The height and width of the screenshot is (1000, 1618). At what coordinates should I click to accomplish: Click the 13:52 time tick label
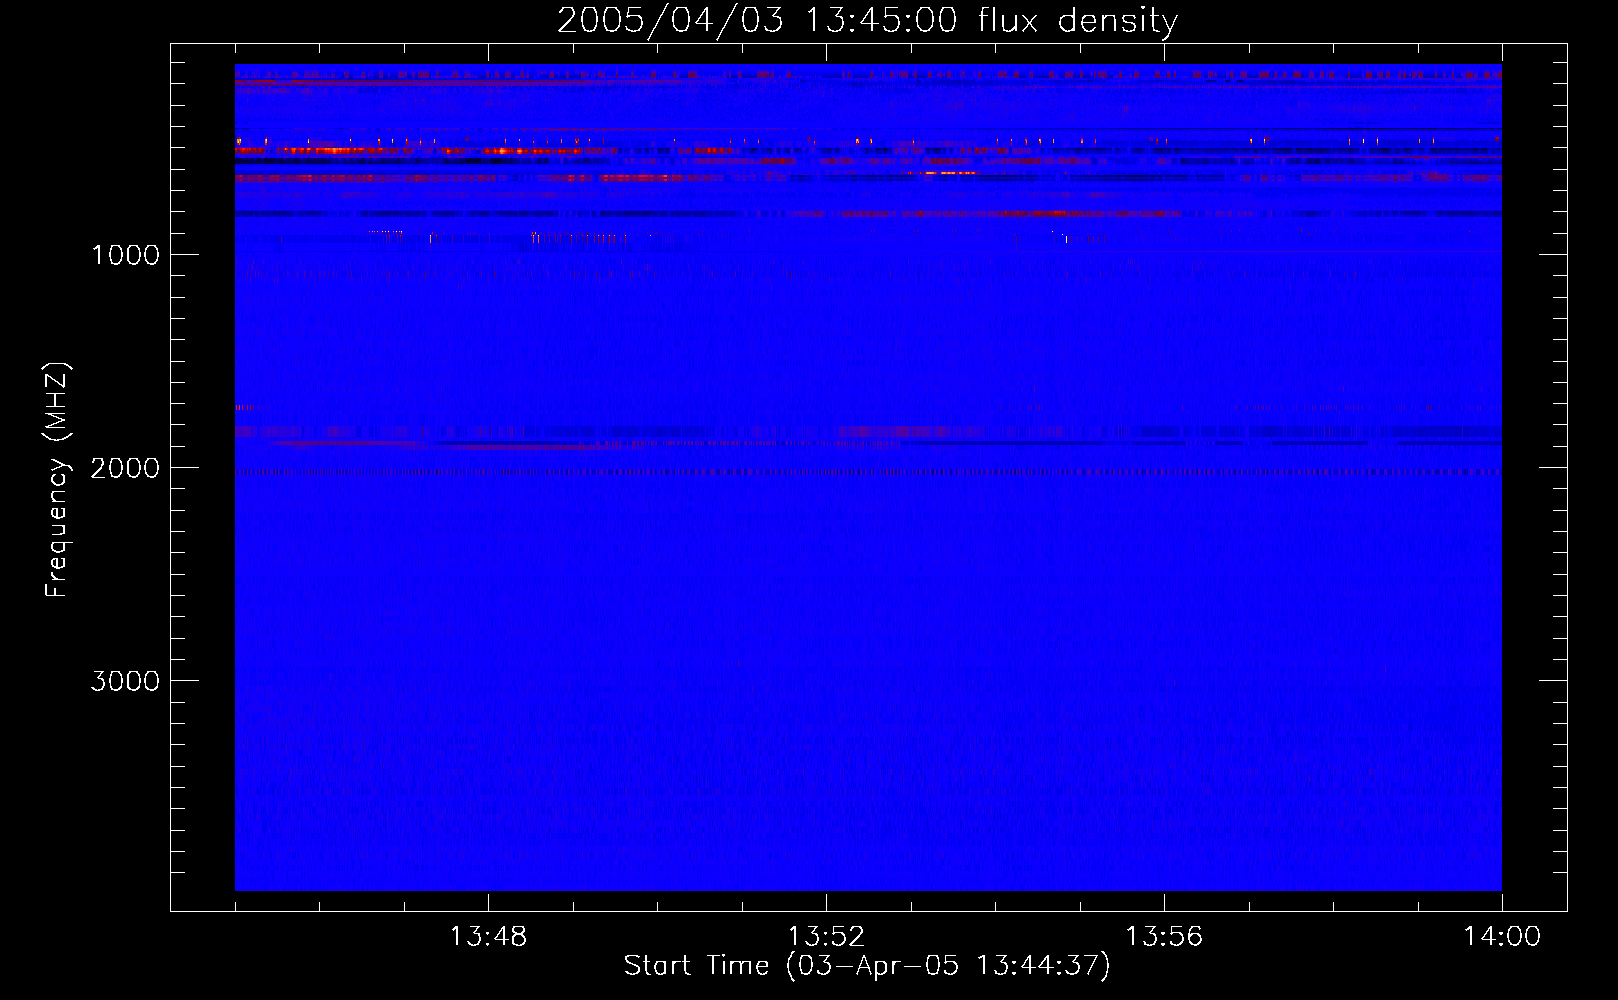826,937
